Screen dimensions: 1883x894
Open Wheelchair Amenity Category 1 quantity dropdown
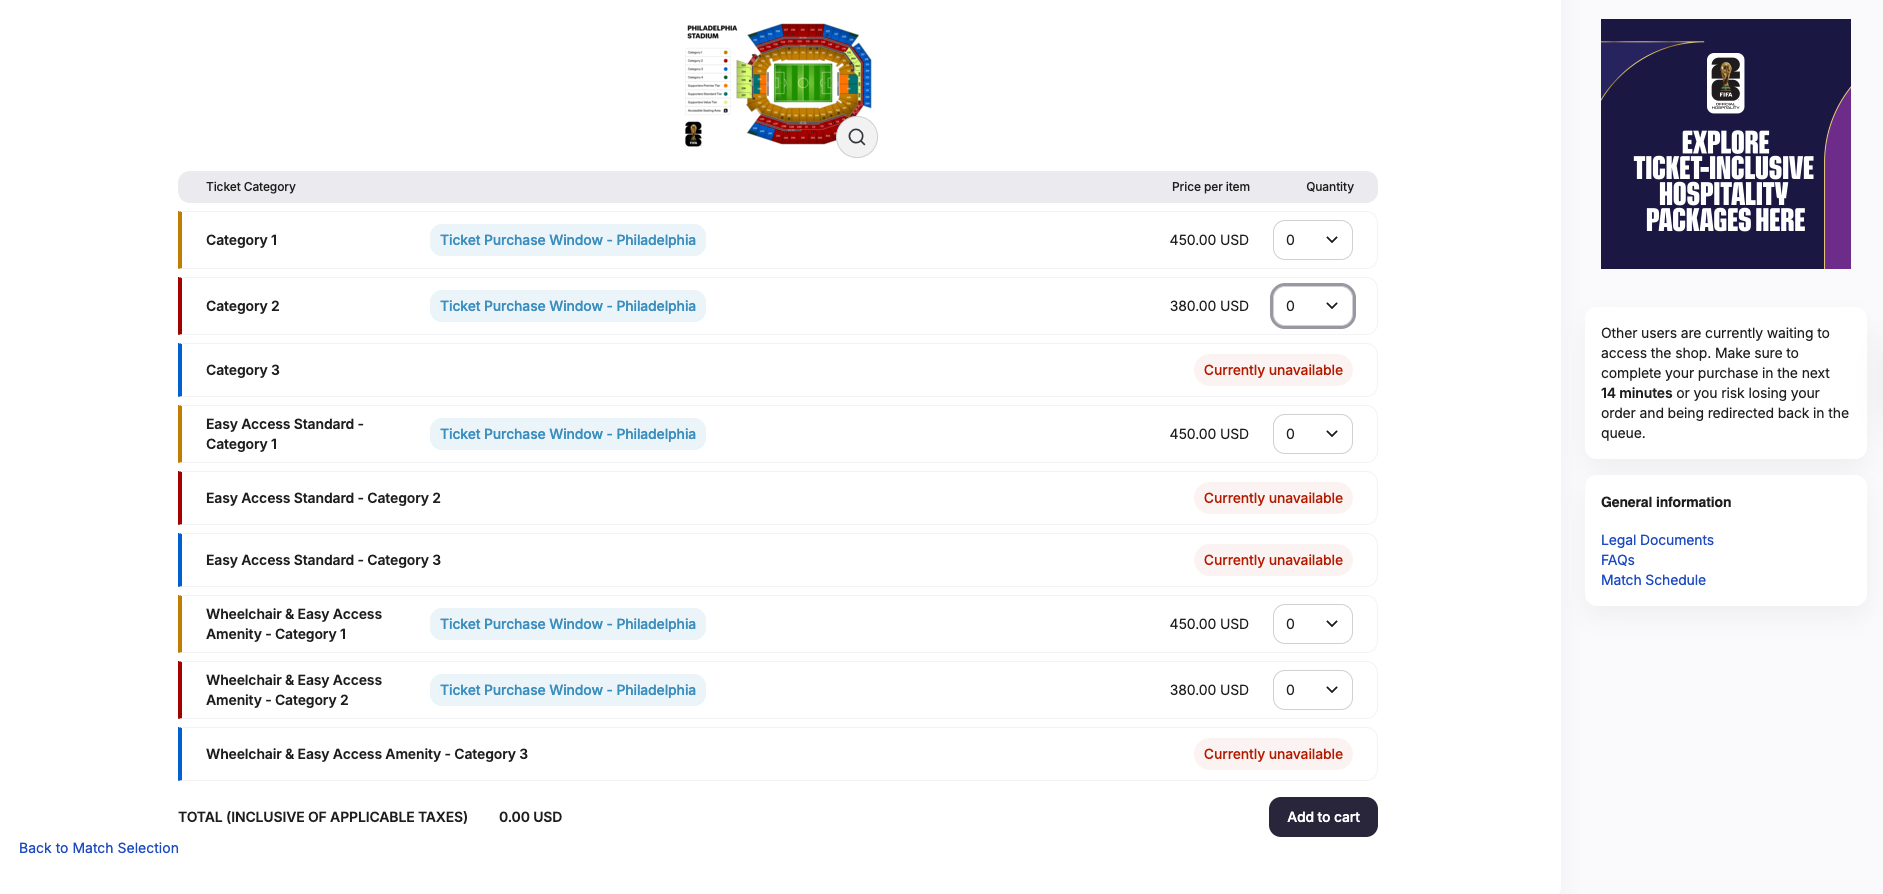click(x=1312, y=624)
